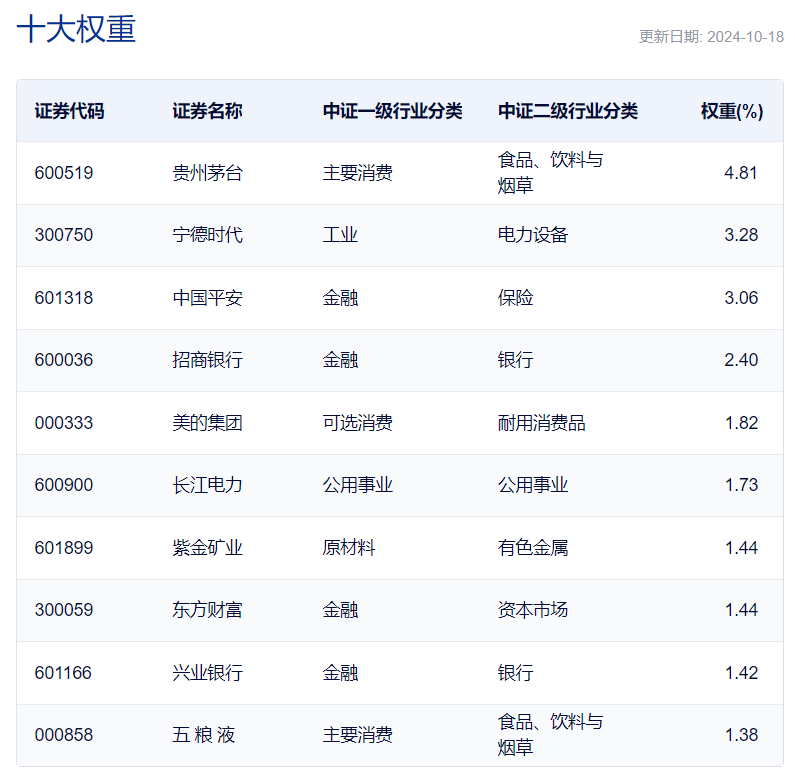
Task: Select stock code 600036
Action: pos(64,360)
